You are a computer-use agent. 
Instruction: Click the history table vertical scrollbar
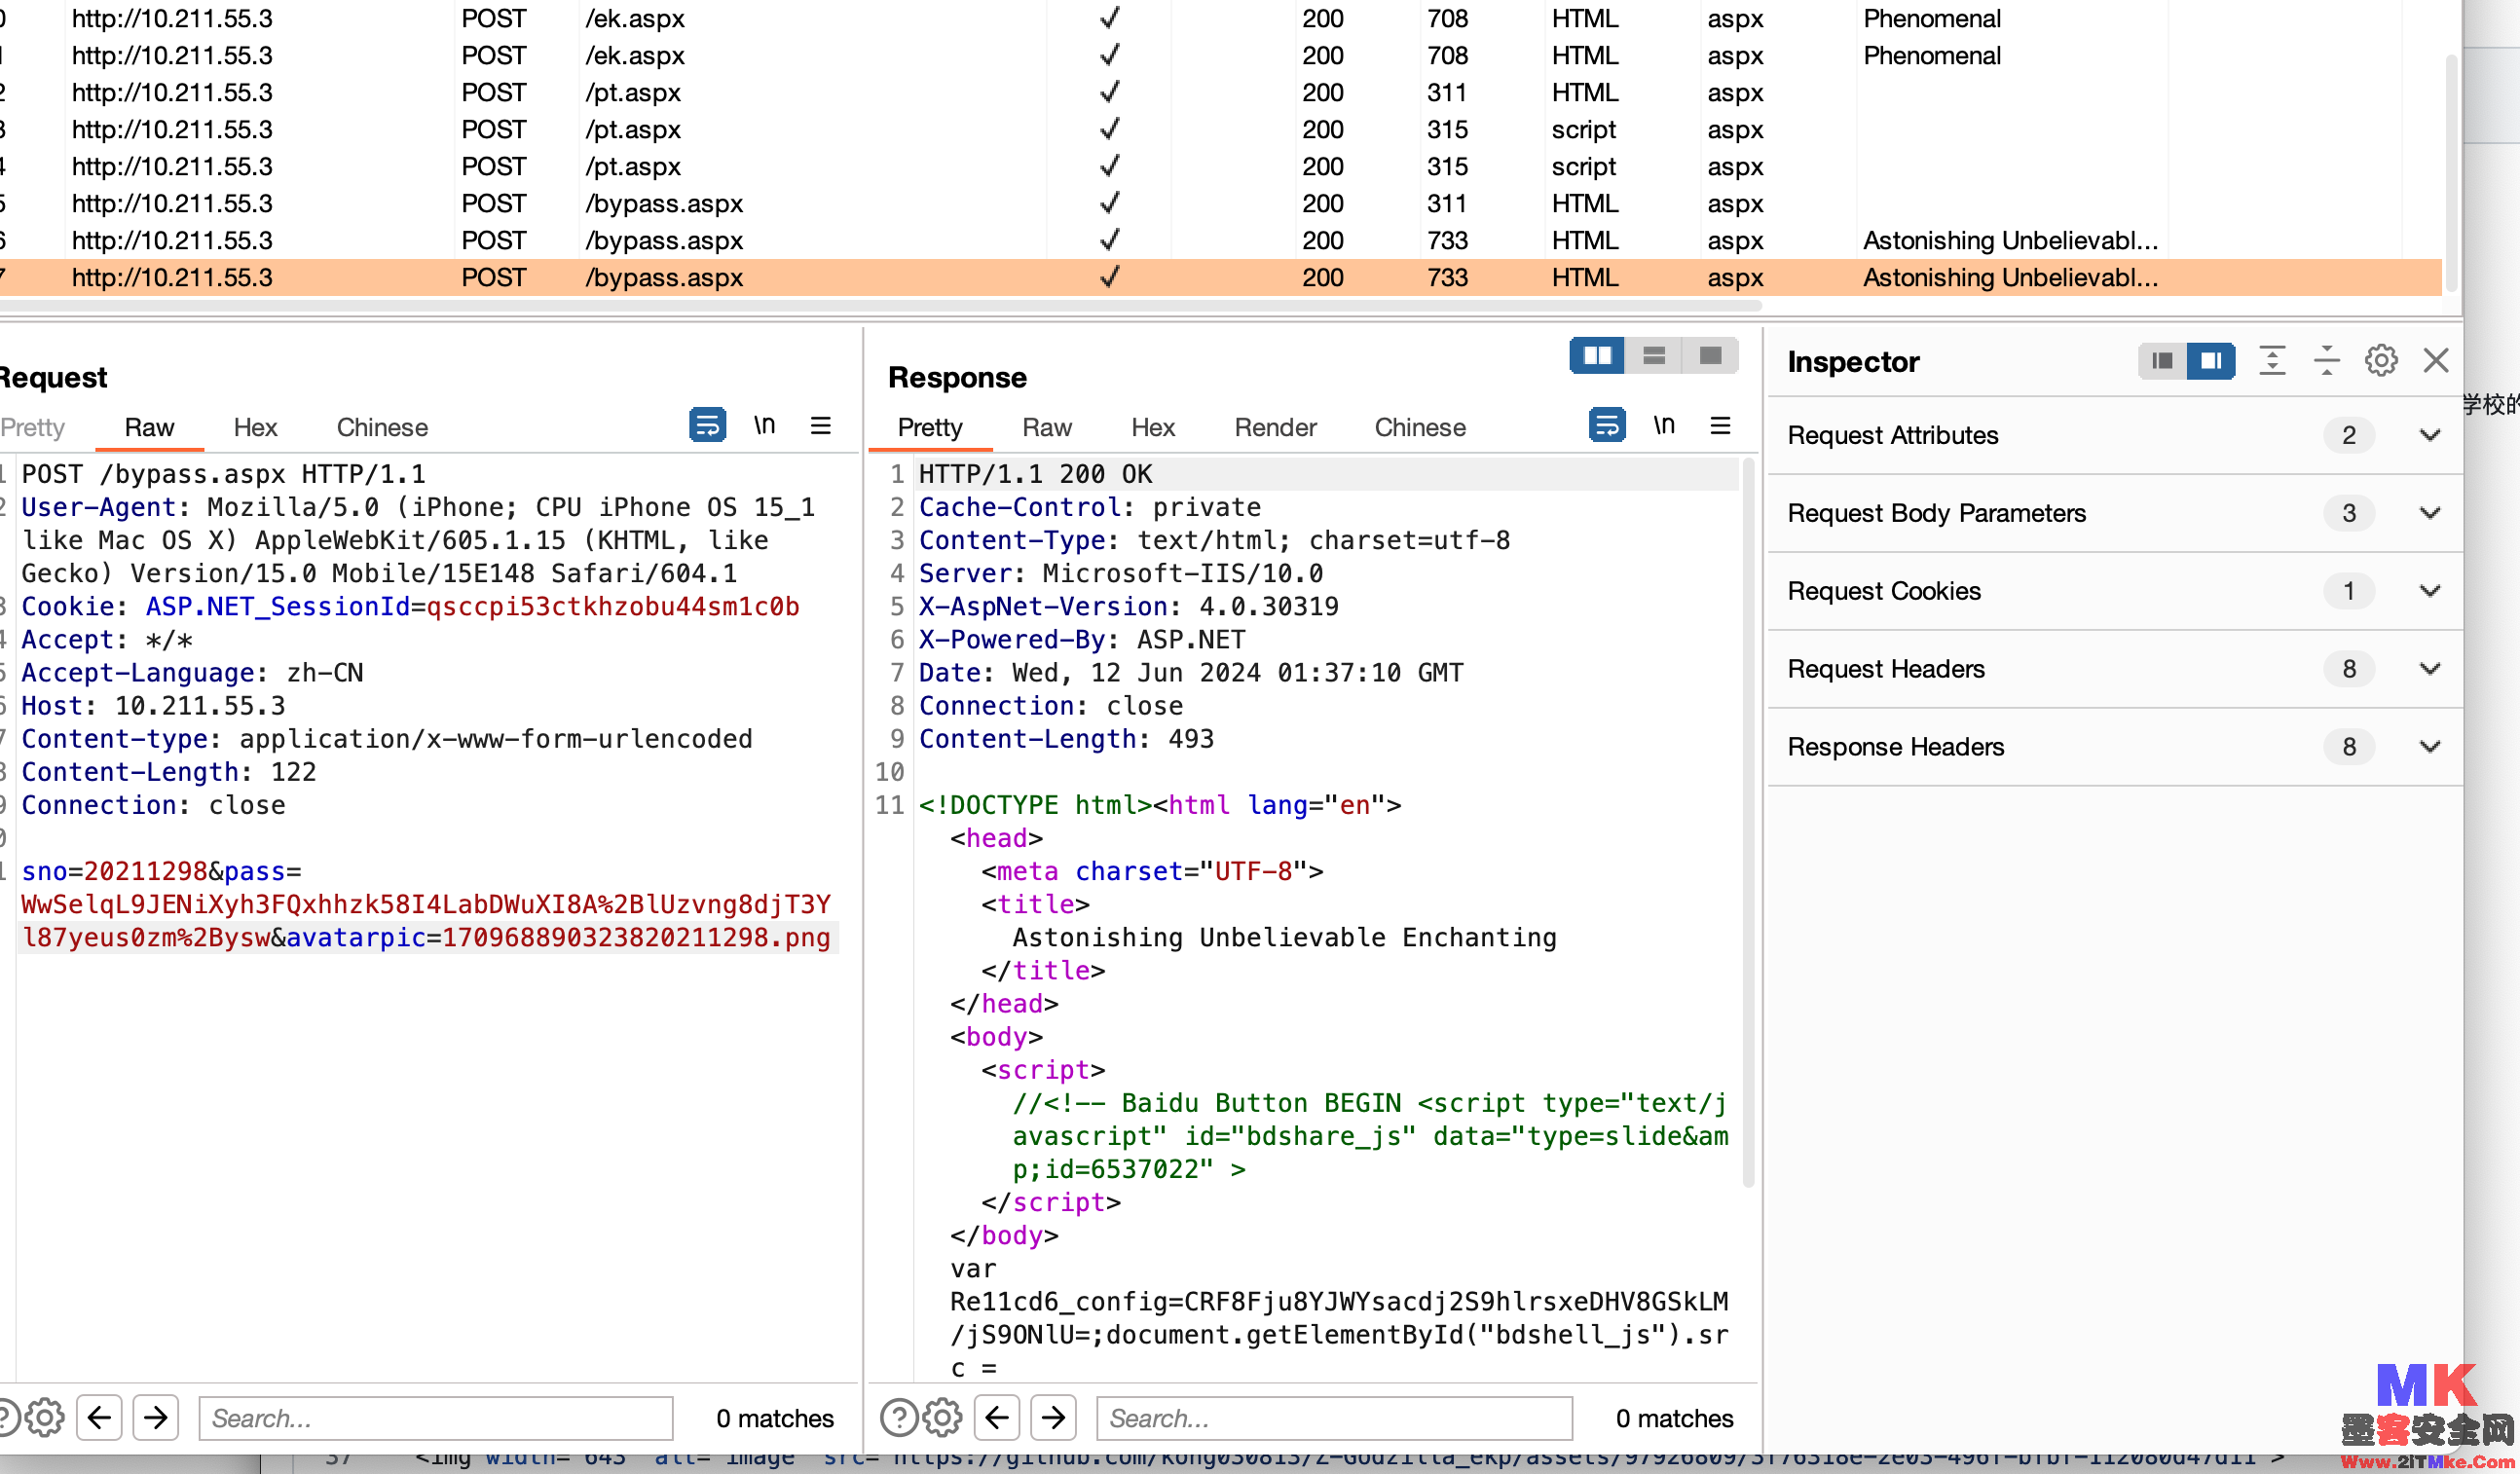coord(2451,173)
